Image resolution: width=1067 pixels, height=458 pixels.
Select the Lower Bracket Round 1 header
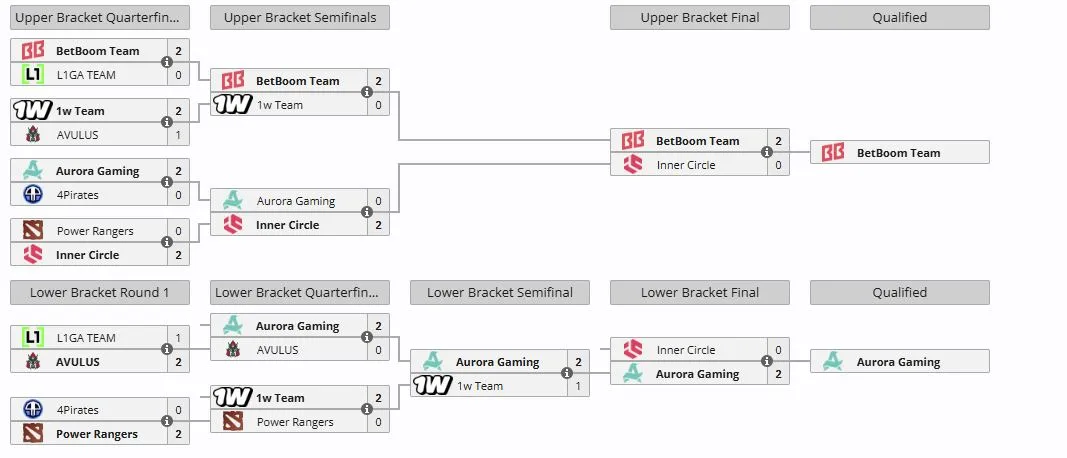(x=100, y=293)
